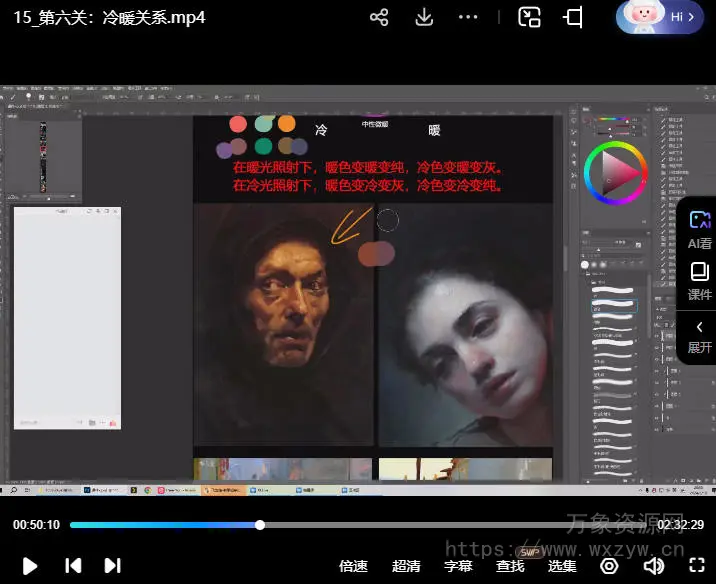Viewport: 716px width, 584px height.
Task: Click the circular target icon beside 选集
Action: [x=609, y=565]
